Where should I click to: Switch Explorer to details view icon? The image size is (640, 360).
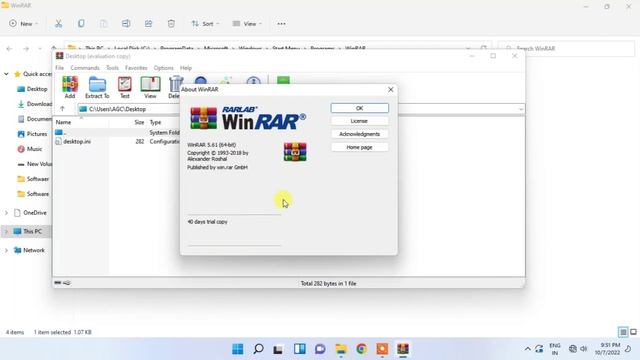pos(623,332)
